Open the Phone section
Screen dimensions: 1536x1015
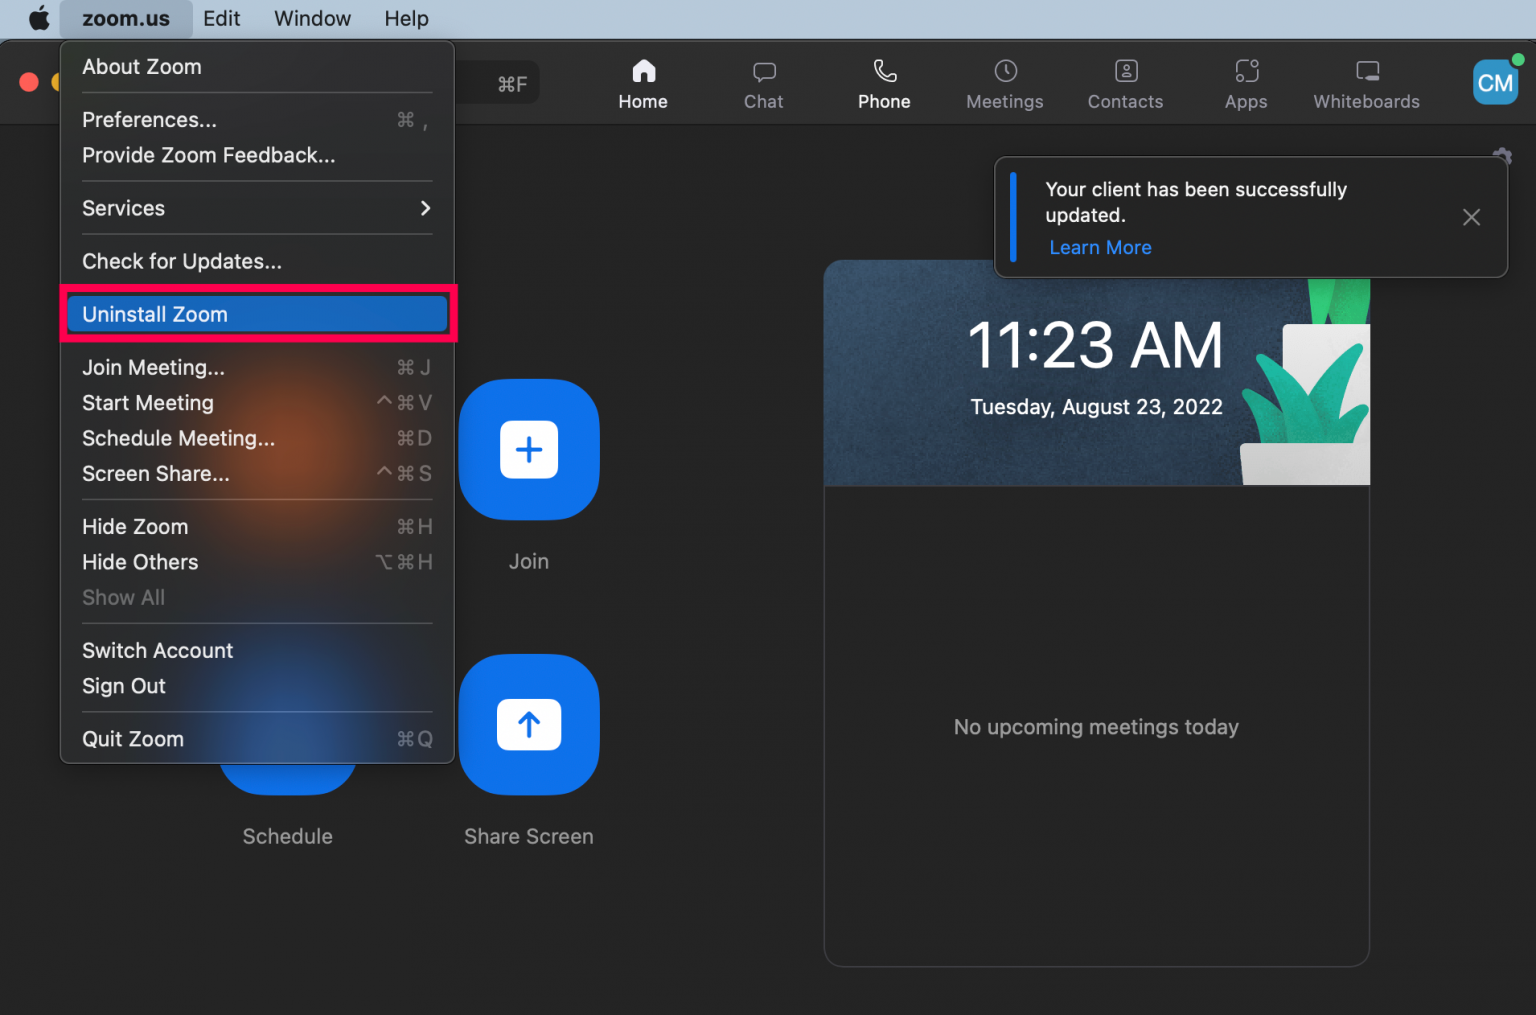pyautogui.click(x=884, y=83)
